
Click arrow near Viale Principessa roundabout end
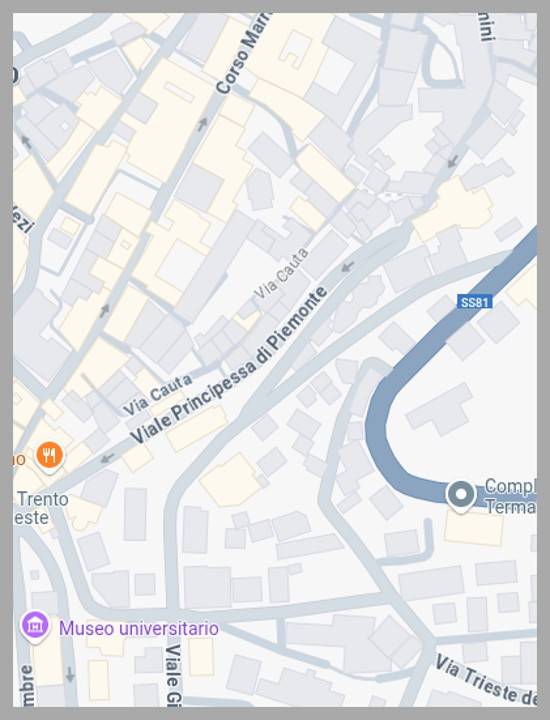[x=348, y=266]
